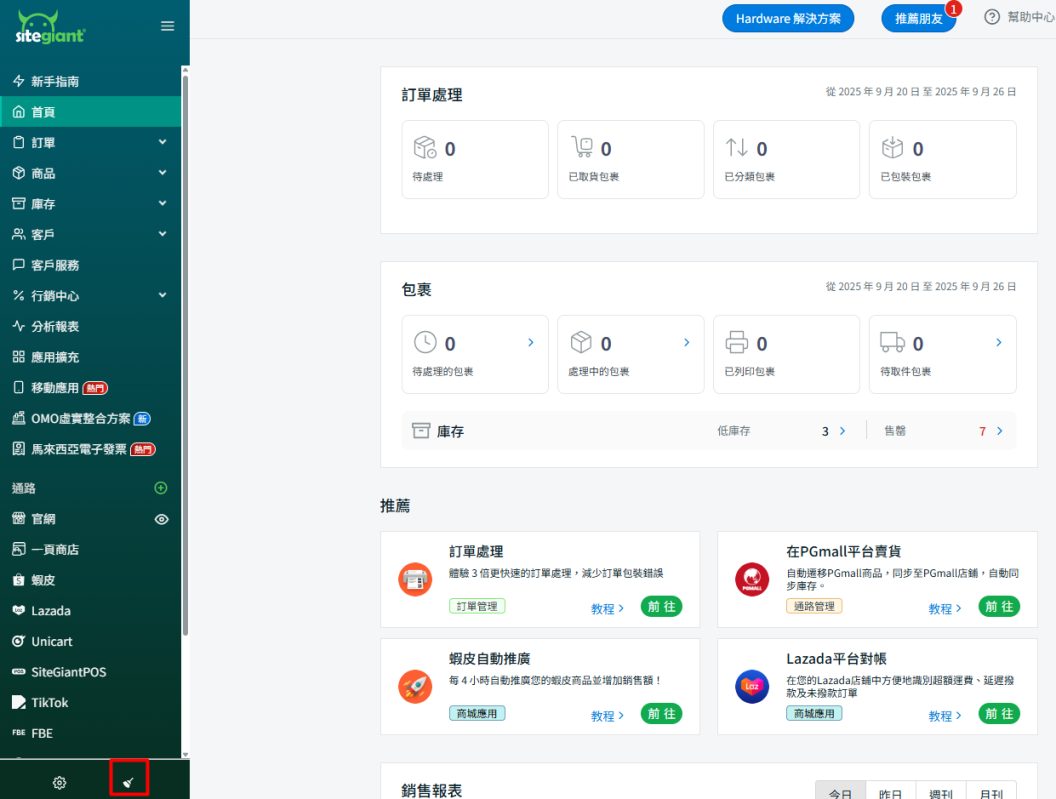1056x799 pixels.
Task: Select 應用擴充 from the sidebar
Action: [x=55, y=357]
